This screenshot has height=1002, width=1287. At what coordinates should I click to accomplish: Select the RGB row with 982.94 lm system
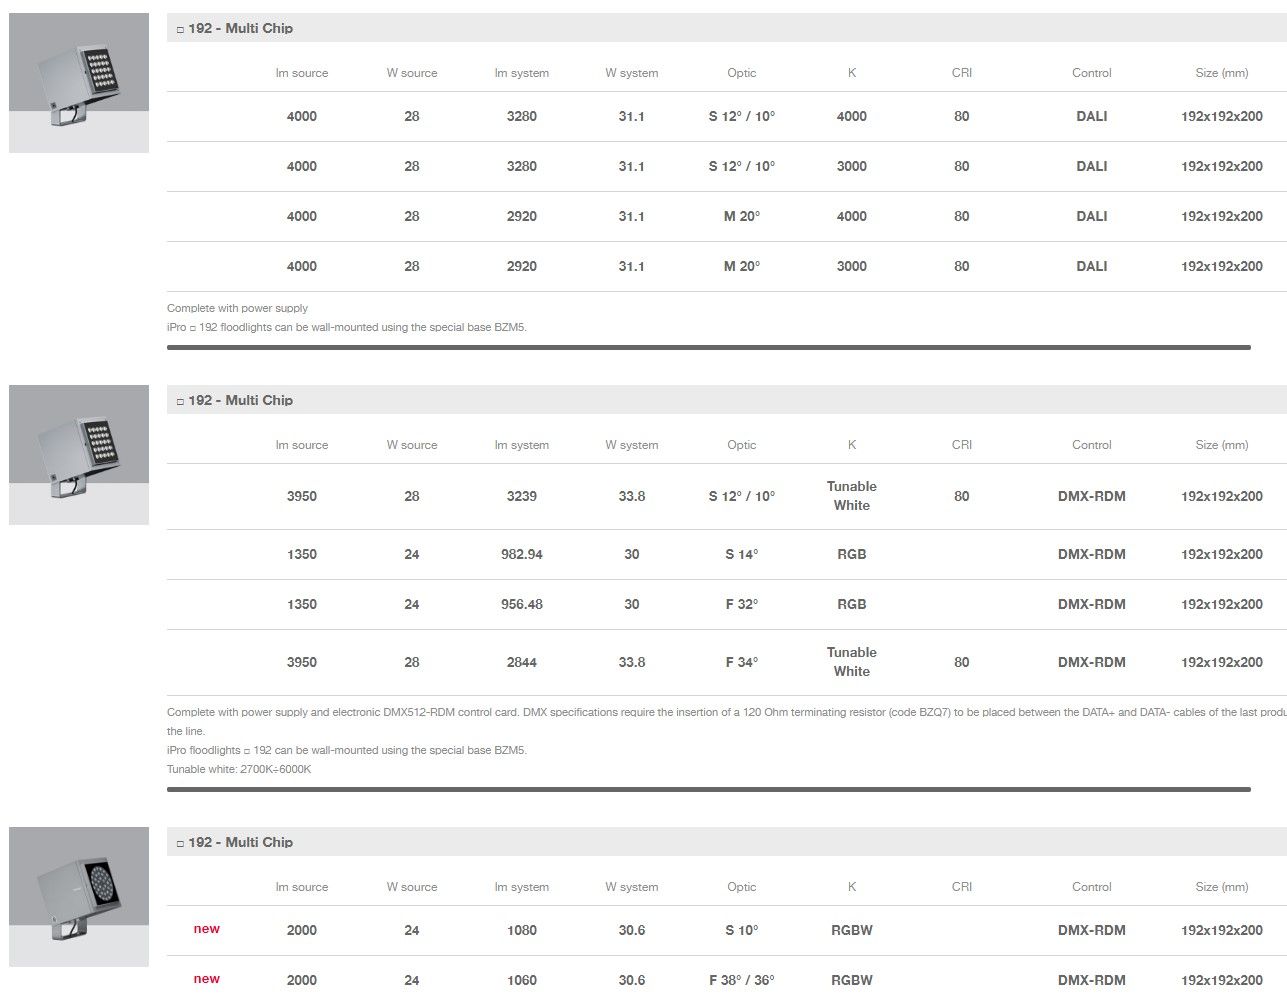coord(521,554)
